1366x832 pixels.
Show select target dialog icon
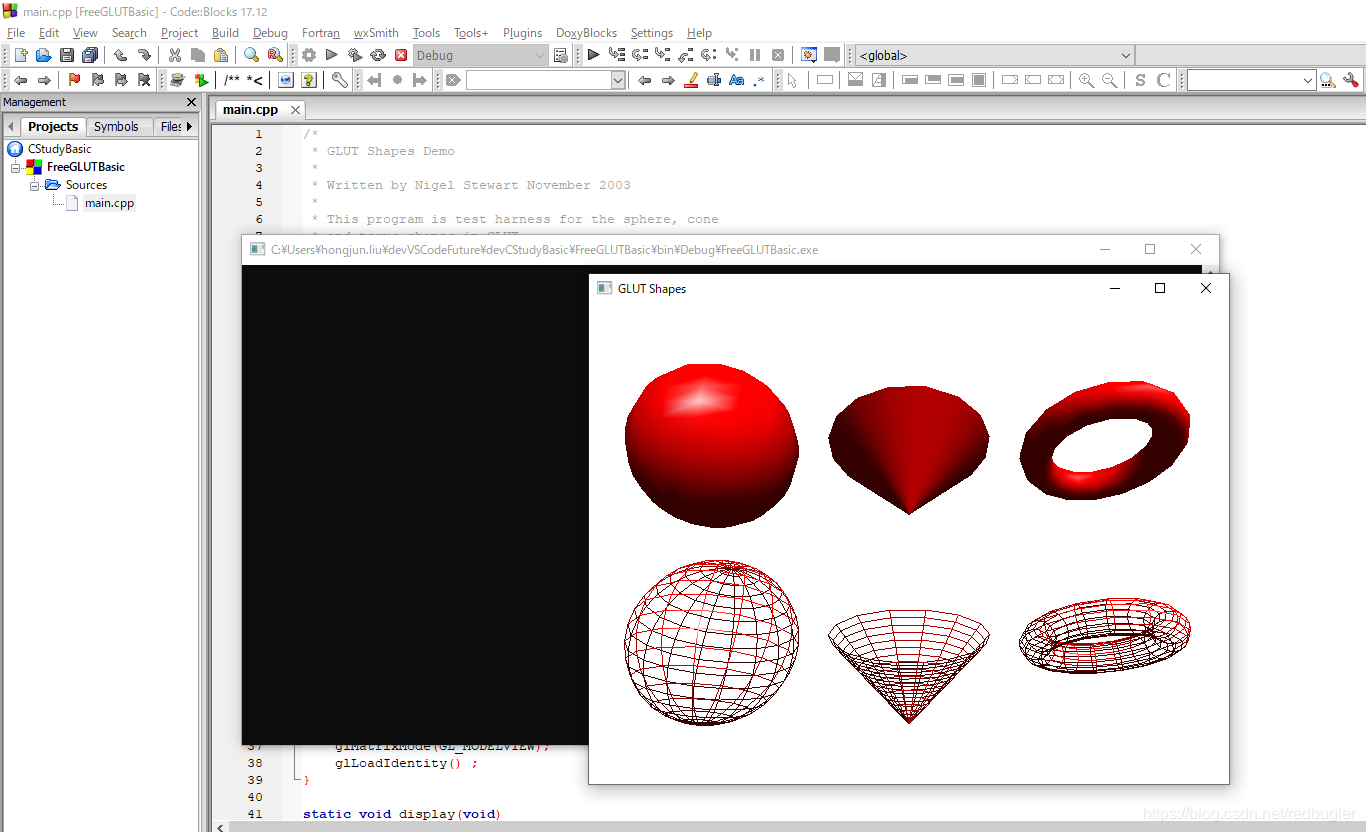point(560,56)
